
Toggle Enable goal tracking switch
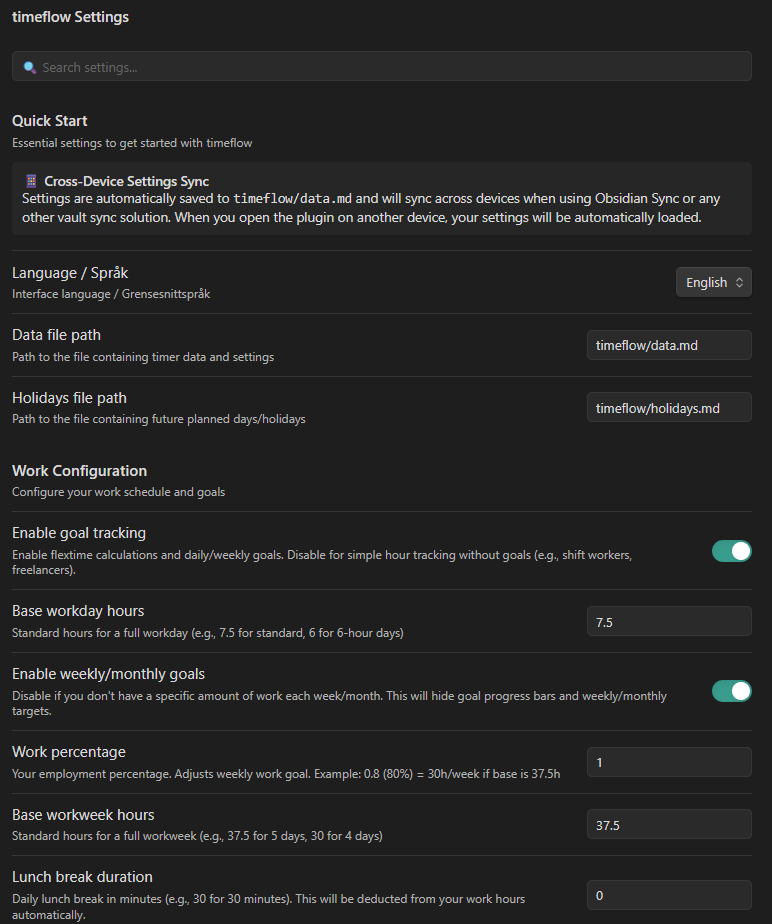click(731, 551)
